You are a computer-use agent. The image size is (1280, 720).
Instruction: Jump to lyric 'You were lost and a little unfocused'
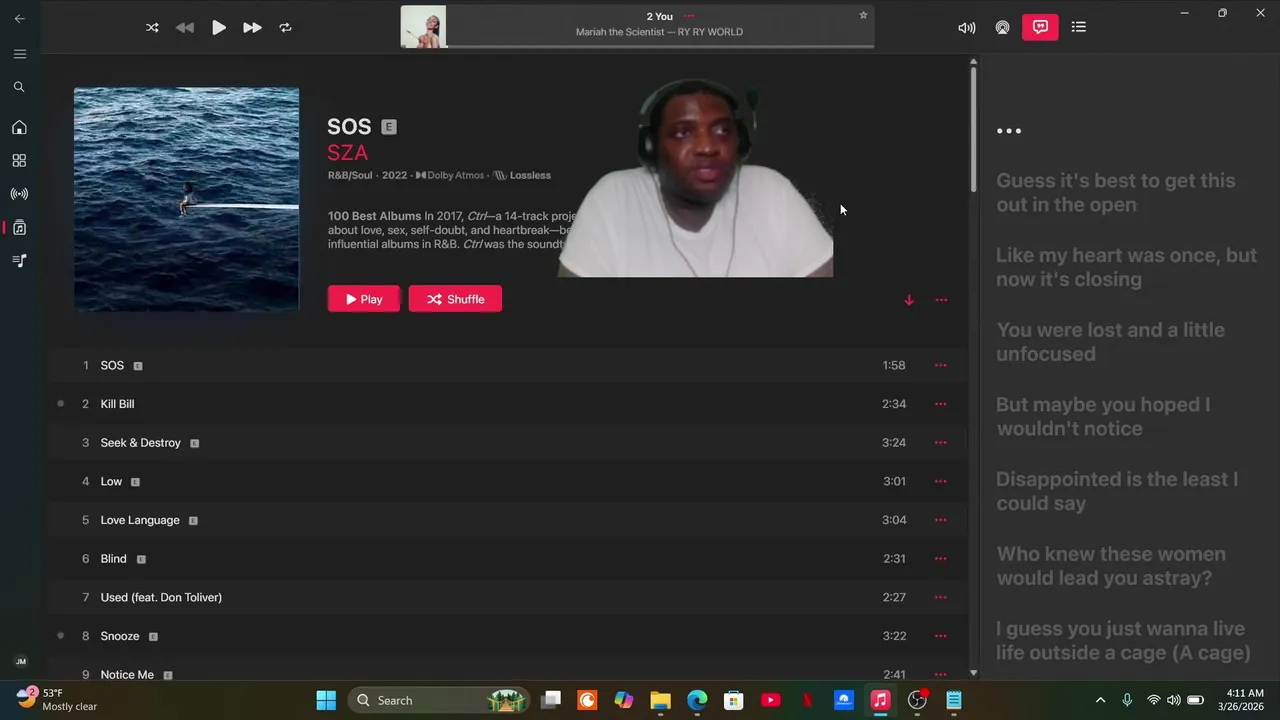(1110, 341)
